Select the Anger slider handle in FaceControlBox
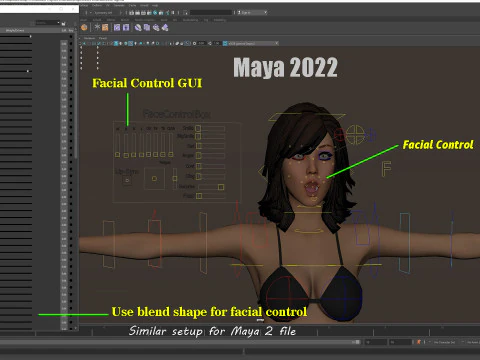Viewport: 480px width, 360px height. (199, 155)
